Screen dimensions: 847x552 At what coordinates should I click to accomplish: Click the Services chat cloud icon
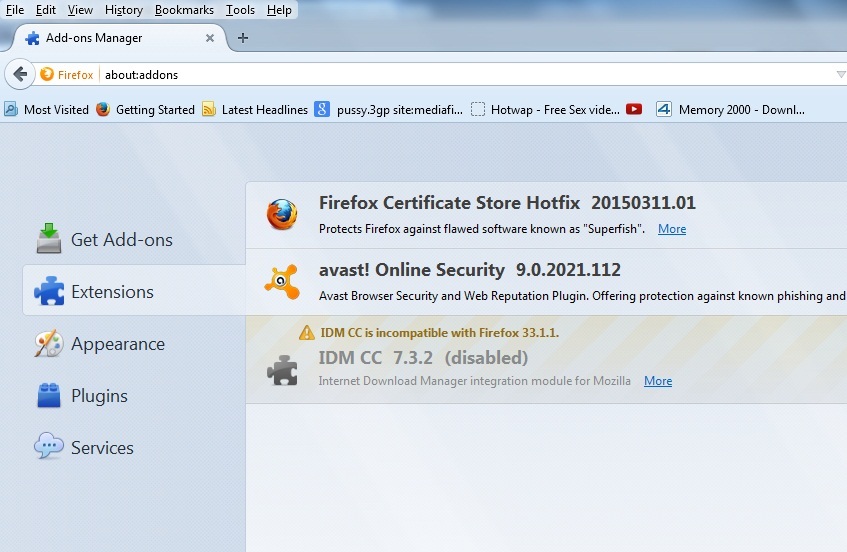[49, 446]
